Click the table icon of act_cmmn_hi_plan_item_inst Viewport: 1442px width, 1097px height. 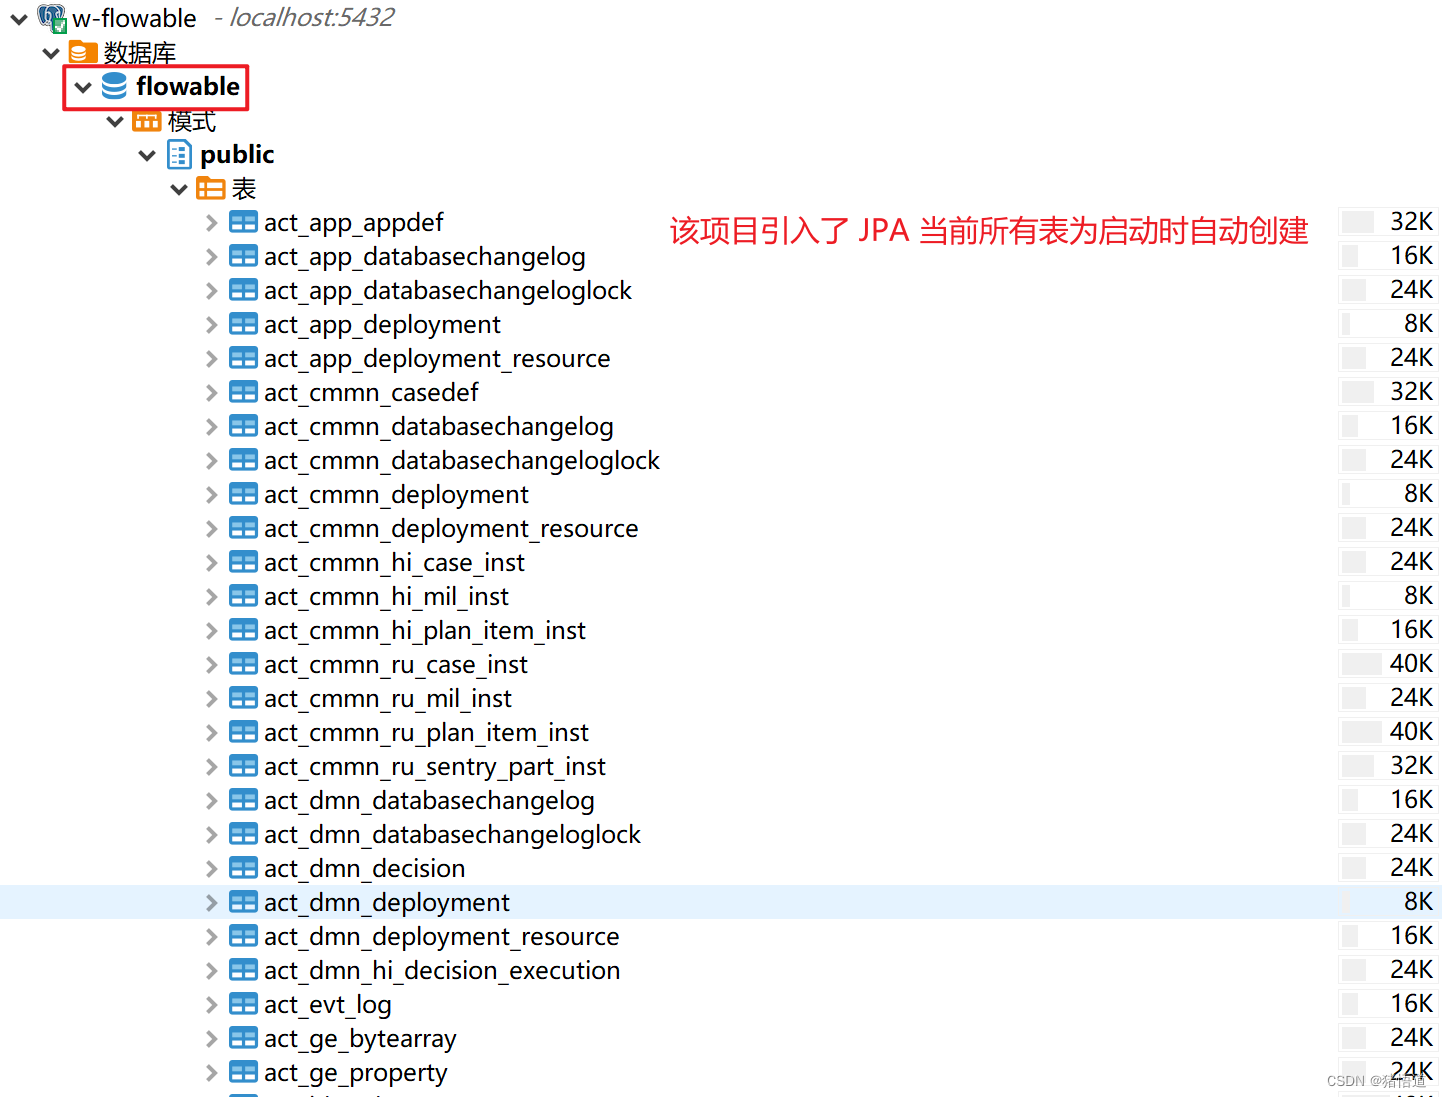(243, 630)
